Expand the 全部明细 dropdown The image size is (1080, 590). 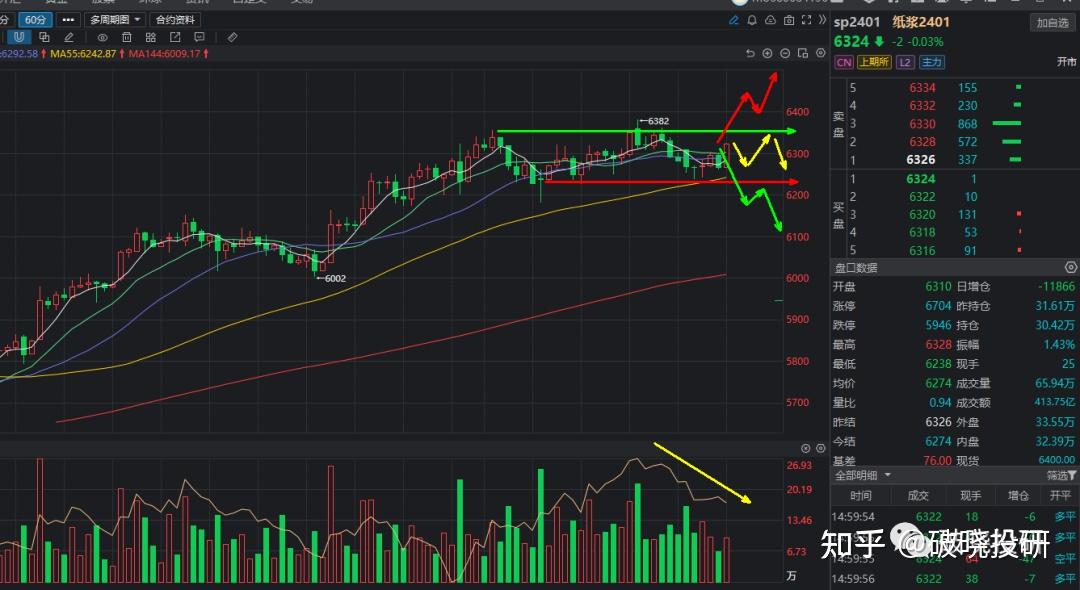click(863, 475)
